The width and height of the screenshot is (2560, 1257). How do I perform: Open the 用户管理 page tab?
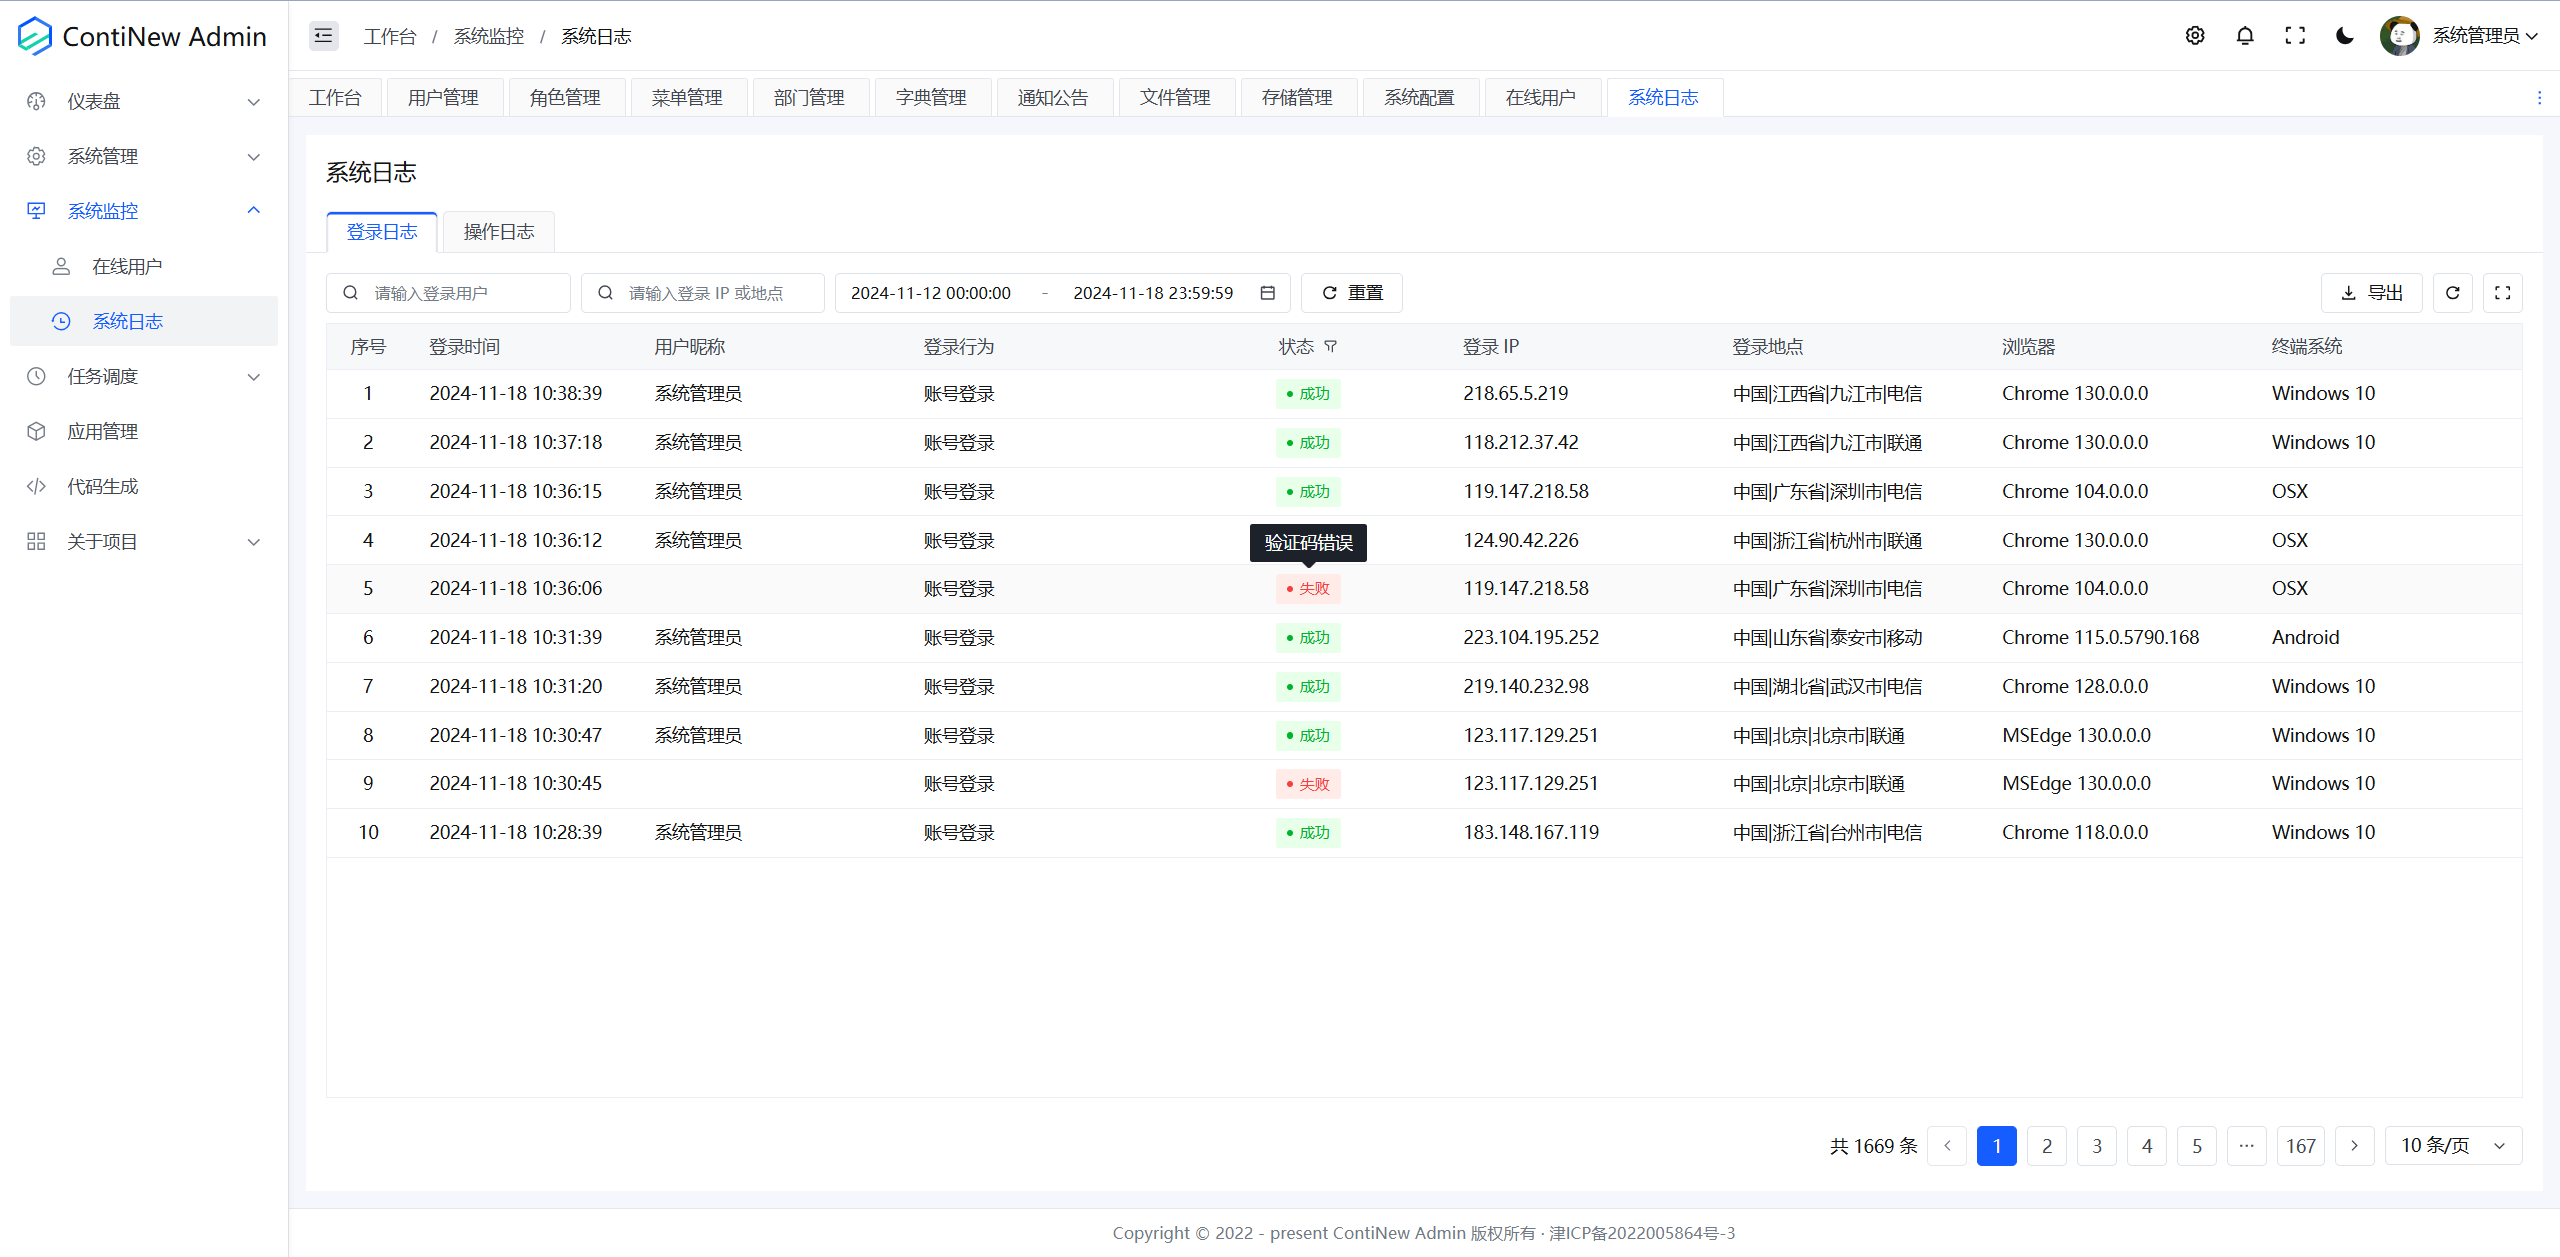click(x=443, y=98)
